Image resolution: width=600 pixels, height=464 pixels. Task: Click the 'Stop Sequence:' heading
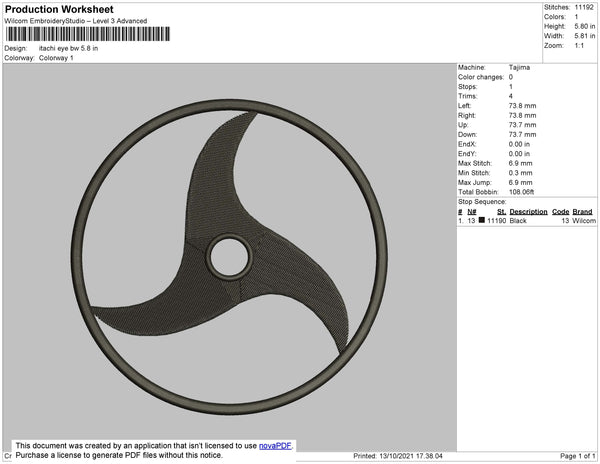[x=482, y=202]
